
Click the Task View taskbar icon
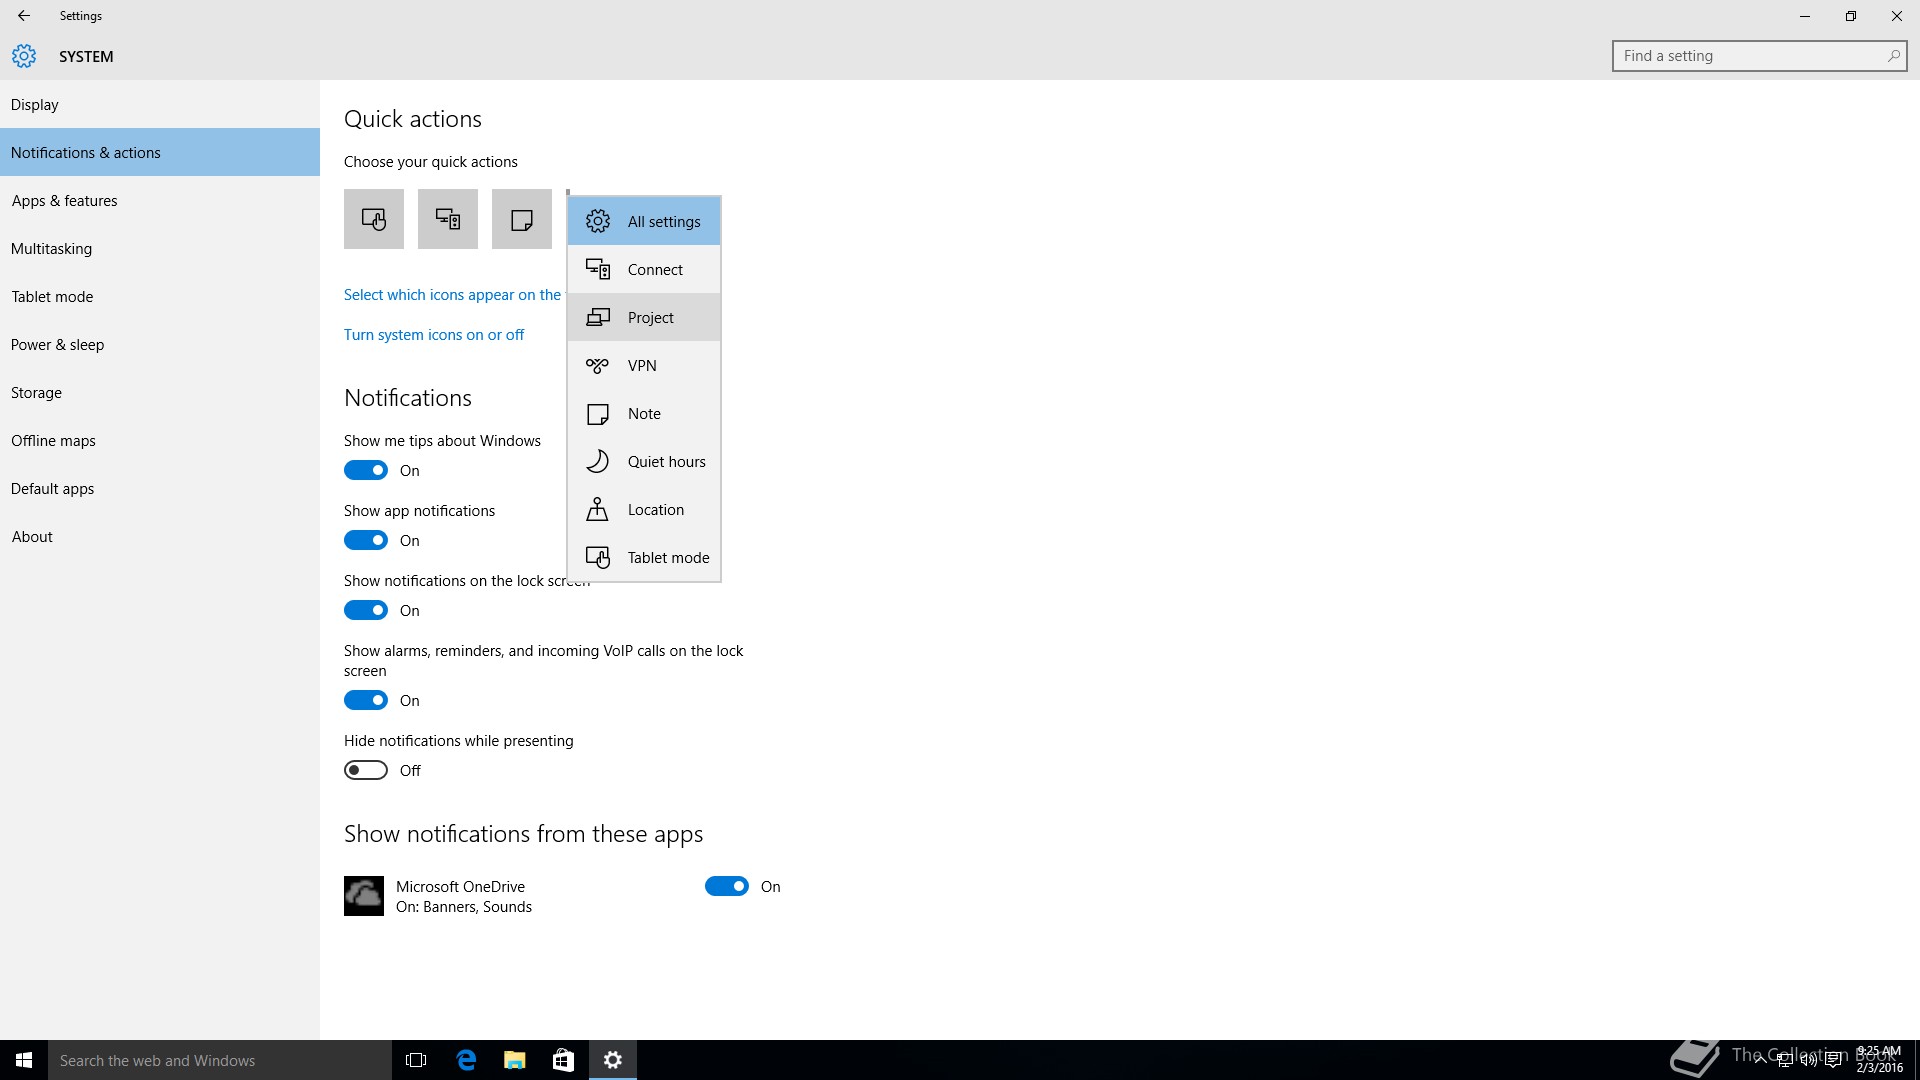(x=416, y=1060)
